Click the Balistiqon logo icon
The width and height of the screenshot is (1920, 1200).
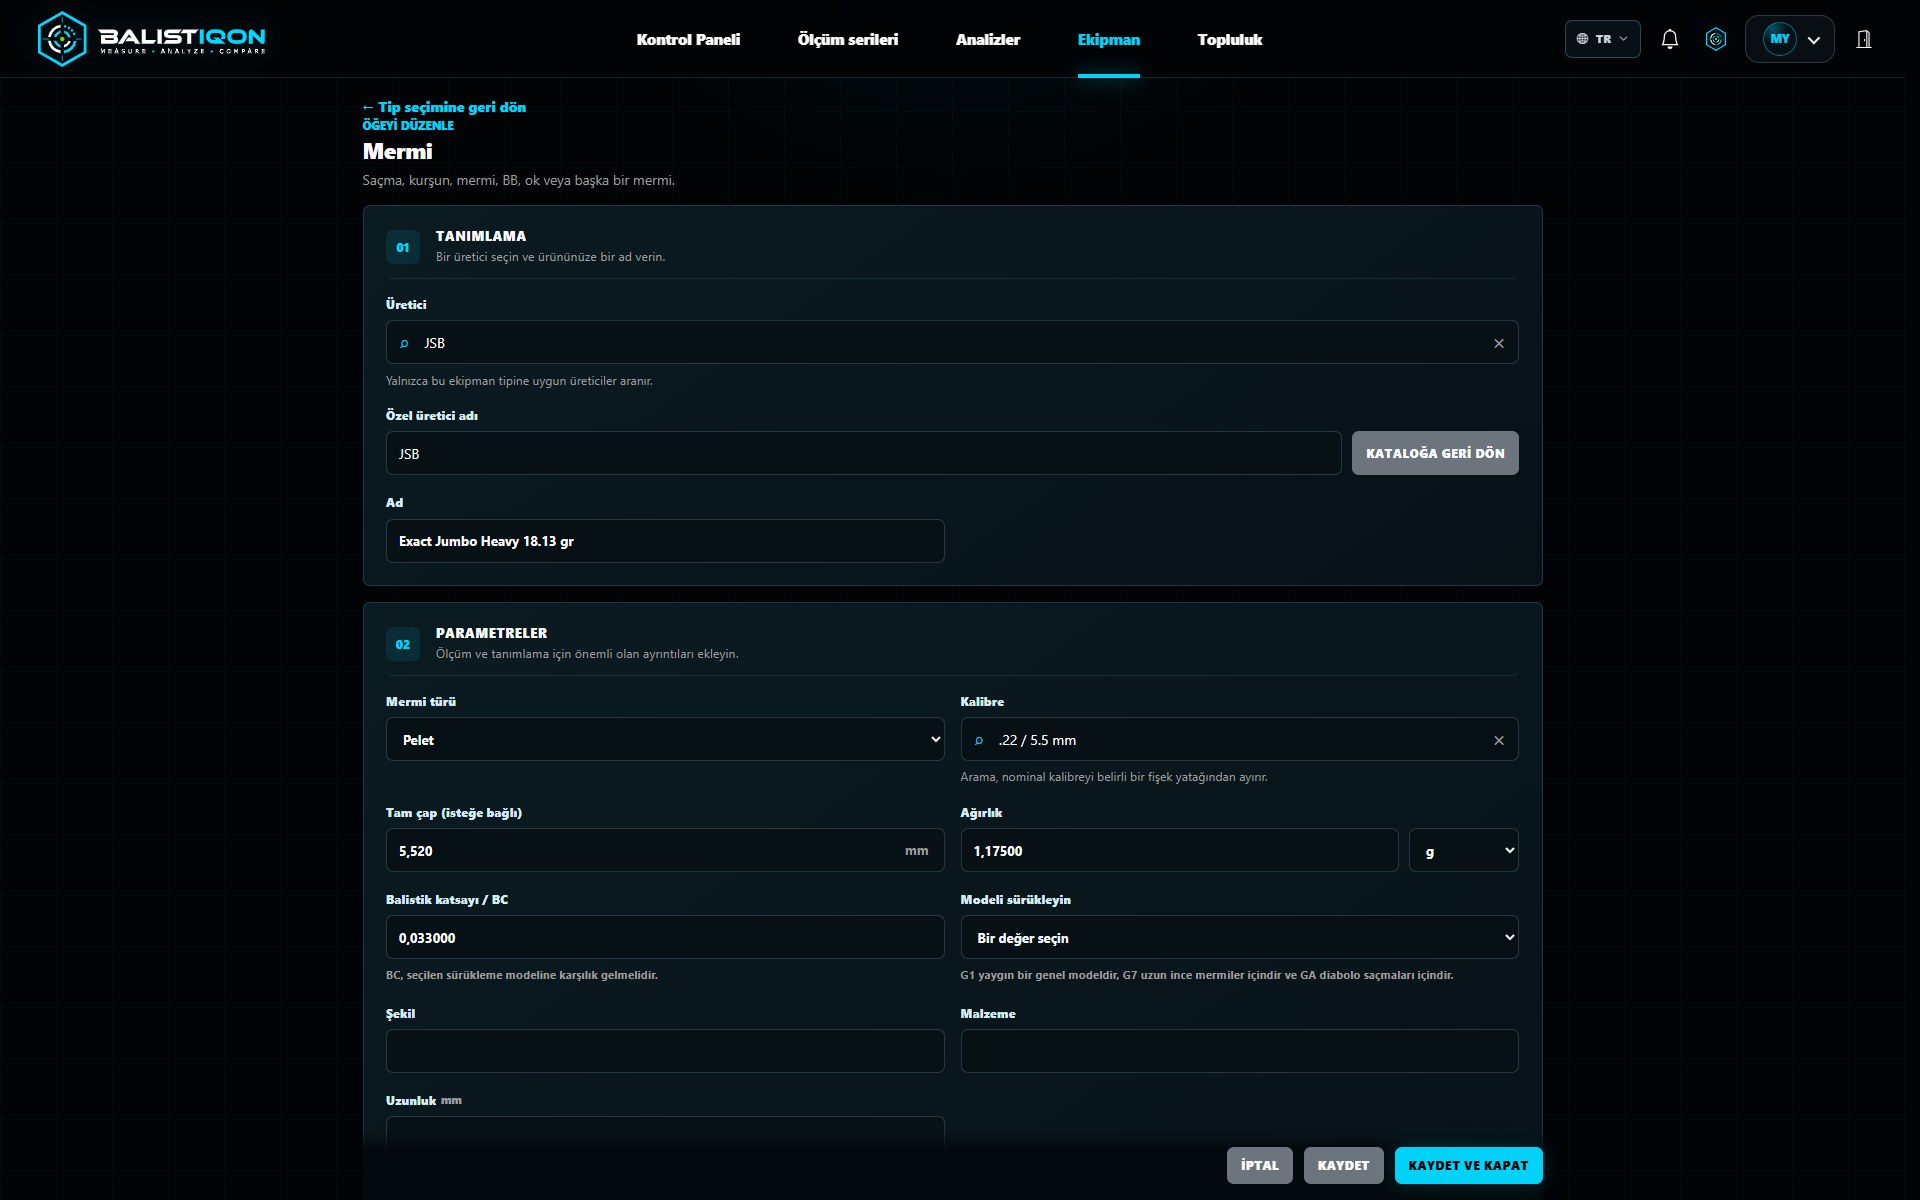coord(62,39)
